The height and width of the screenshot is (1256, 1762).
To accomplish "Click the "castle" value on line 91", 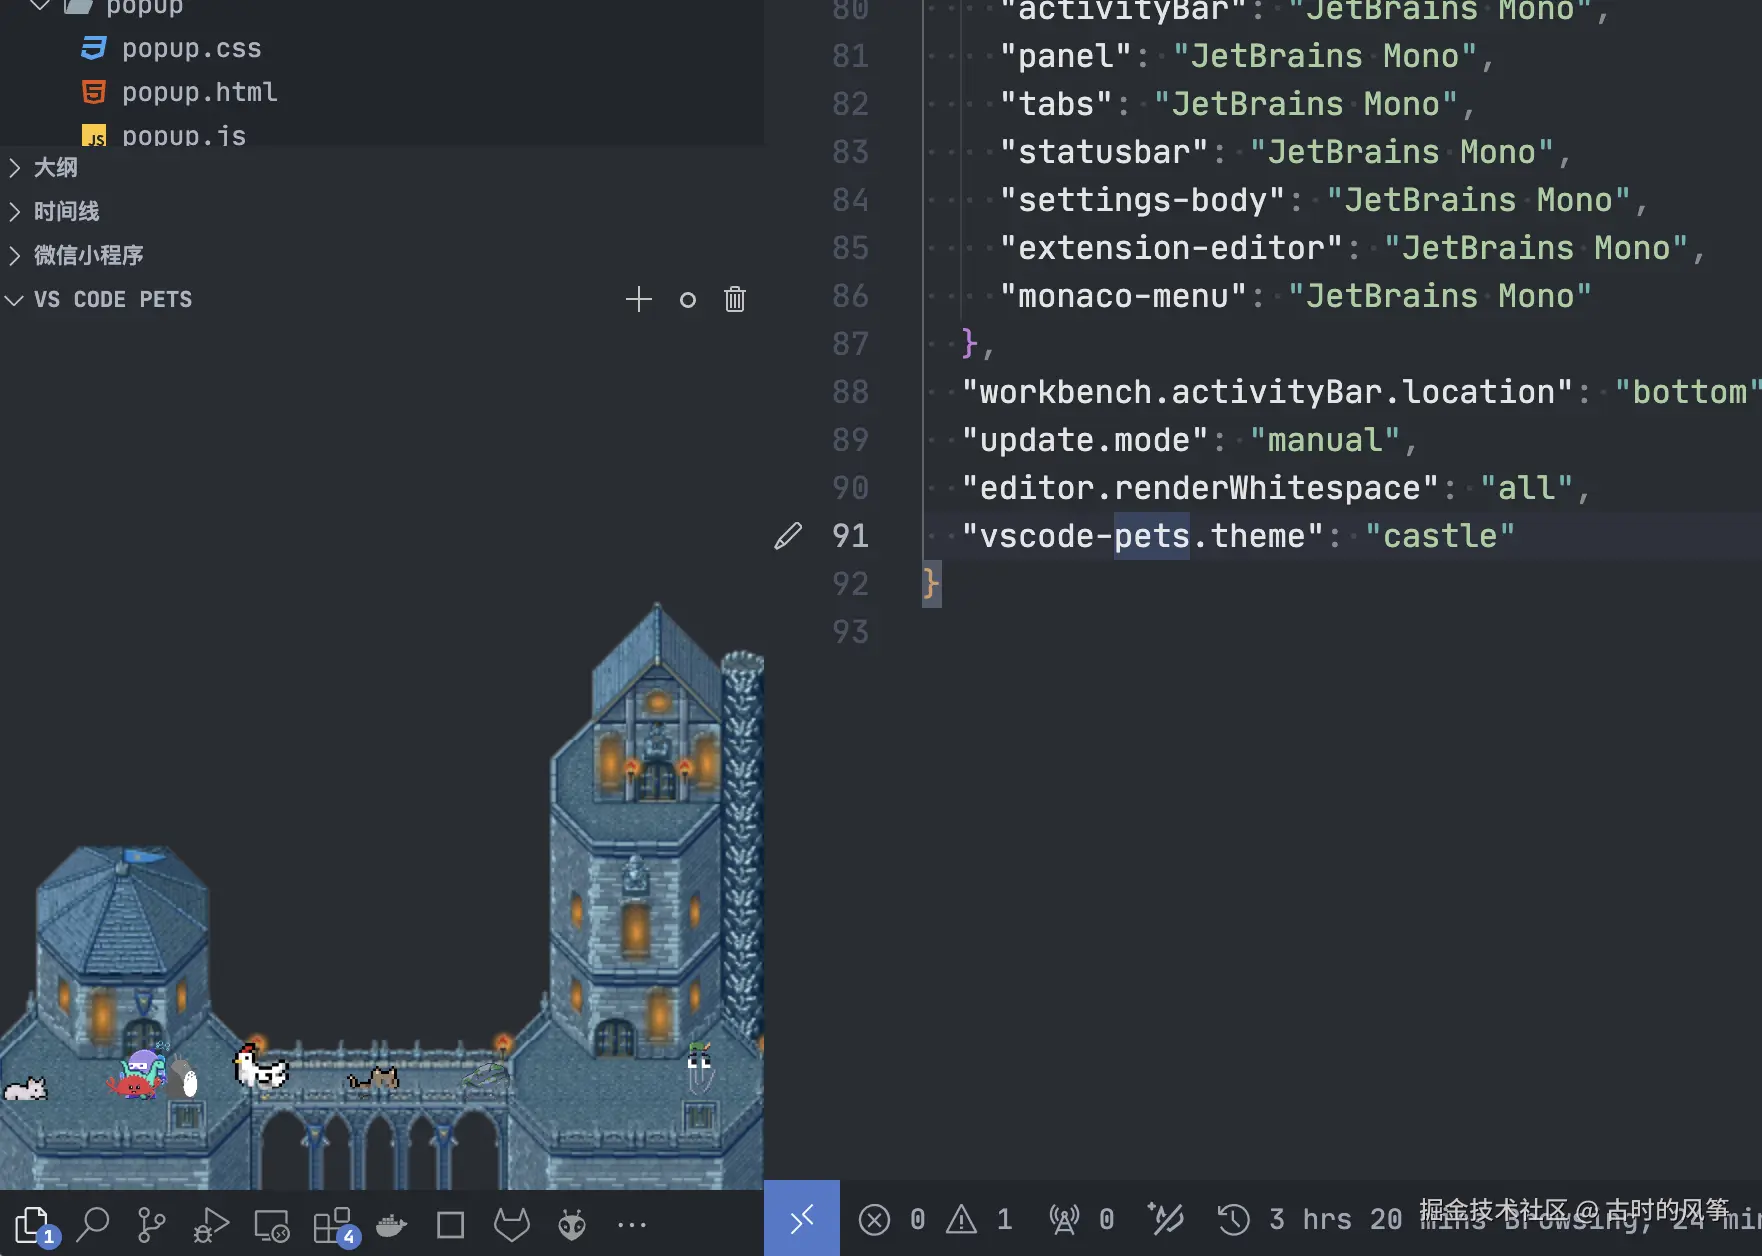I will (1440, 536).
